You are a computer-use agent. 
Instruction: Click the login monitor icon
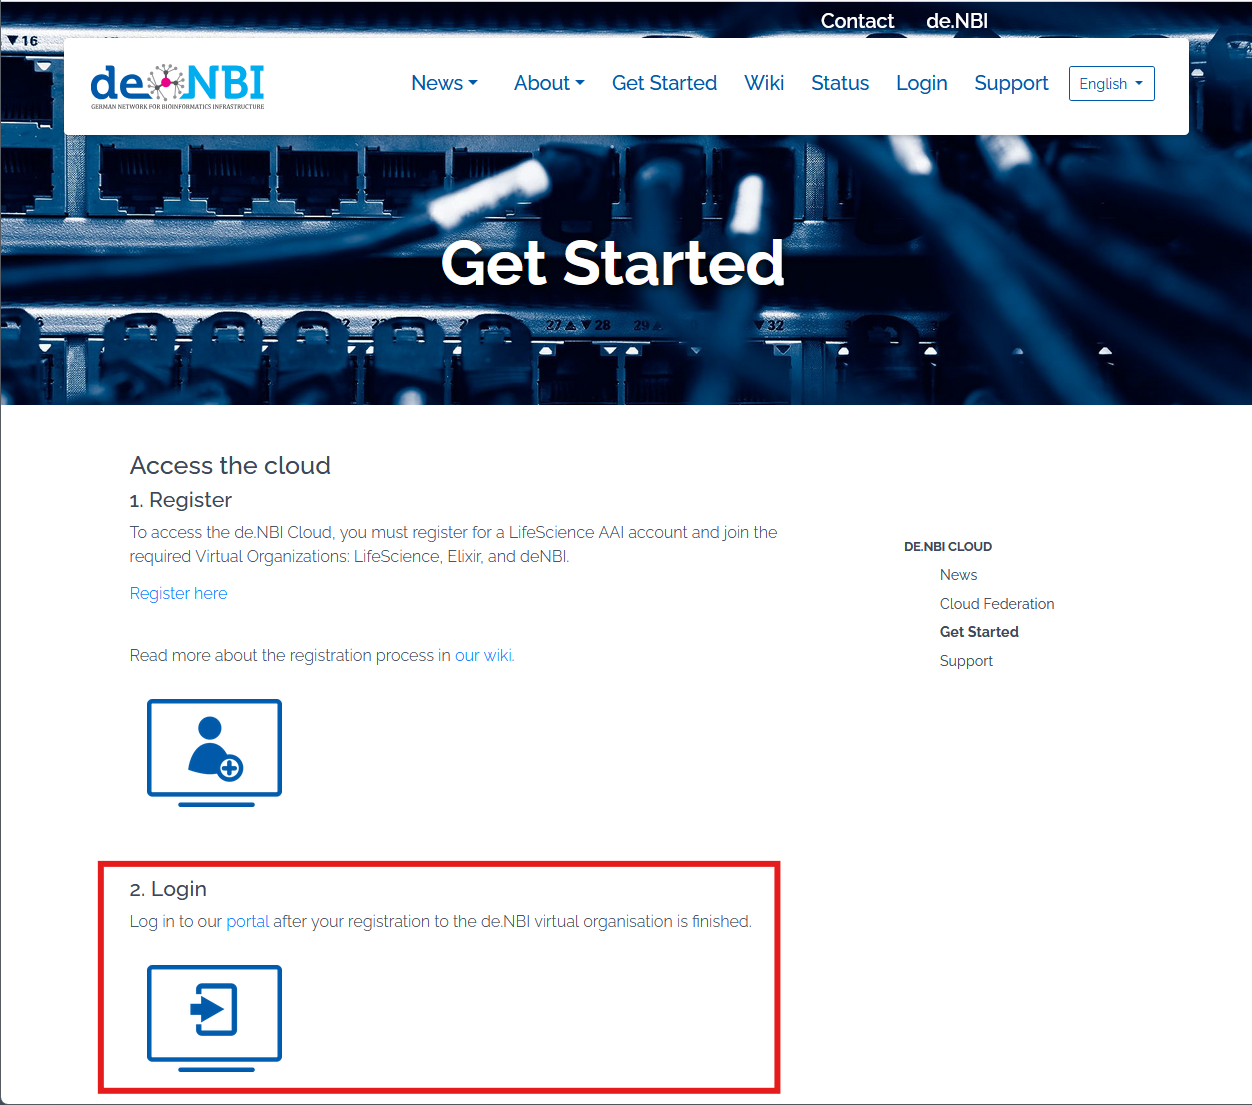click(x=214, y=1018)
